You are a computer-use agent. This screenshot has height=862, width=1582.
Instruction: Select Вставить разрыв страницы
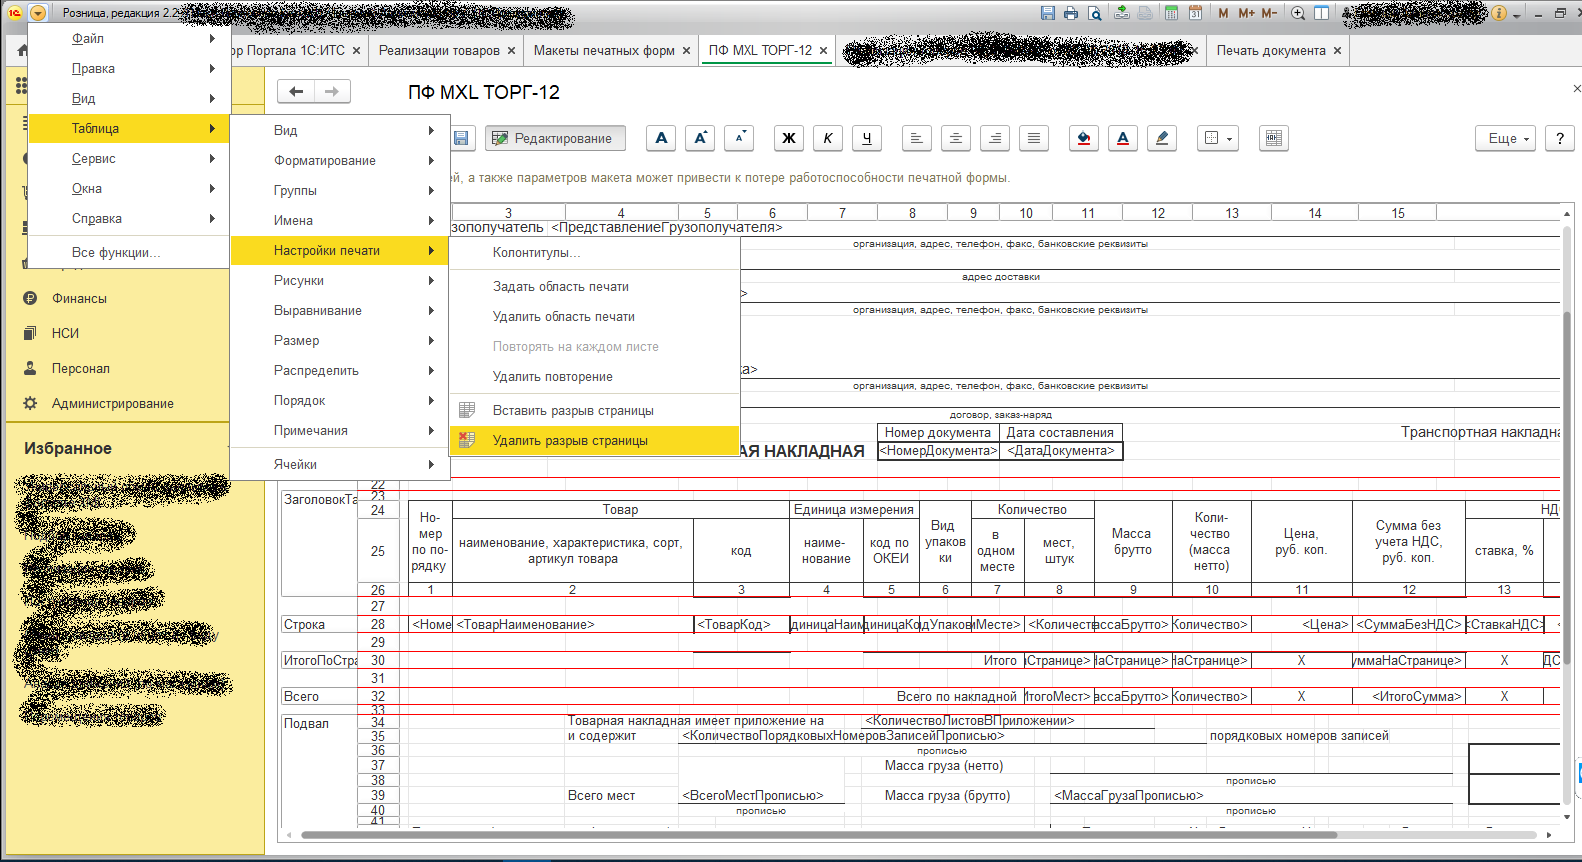point(595,410)
